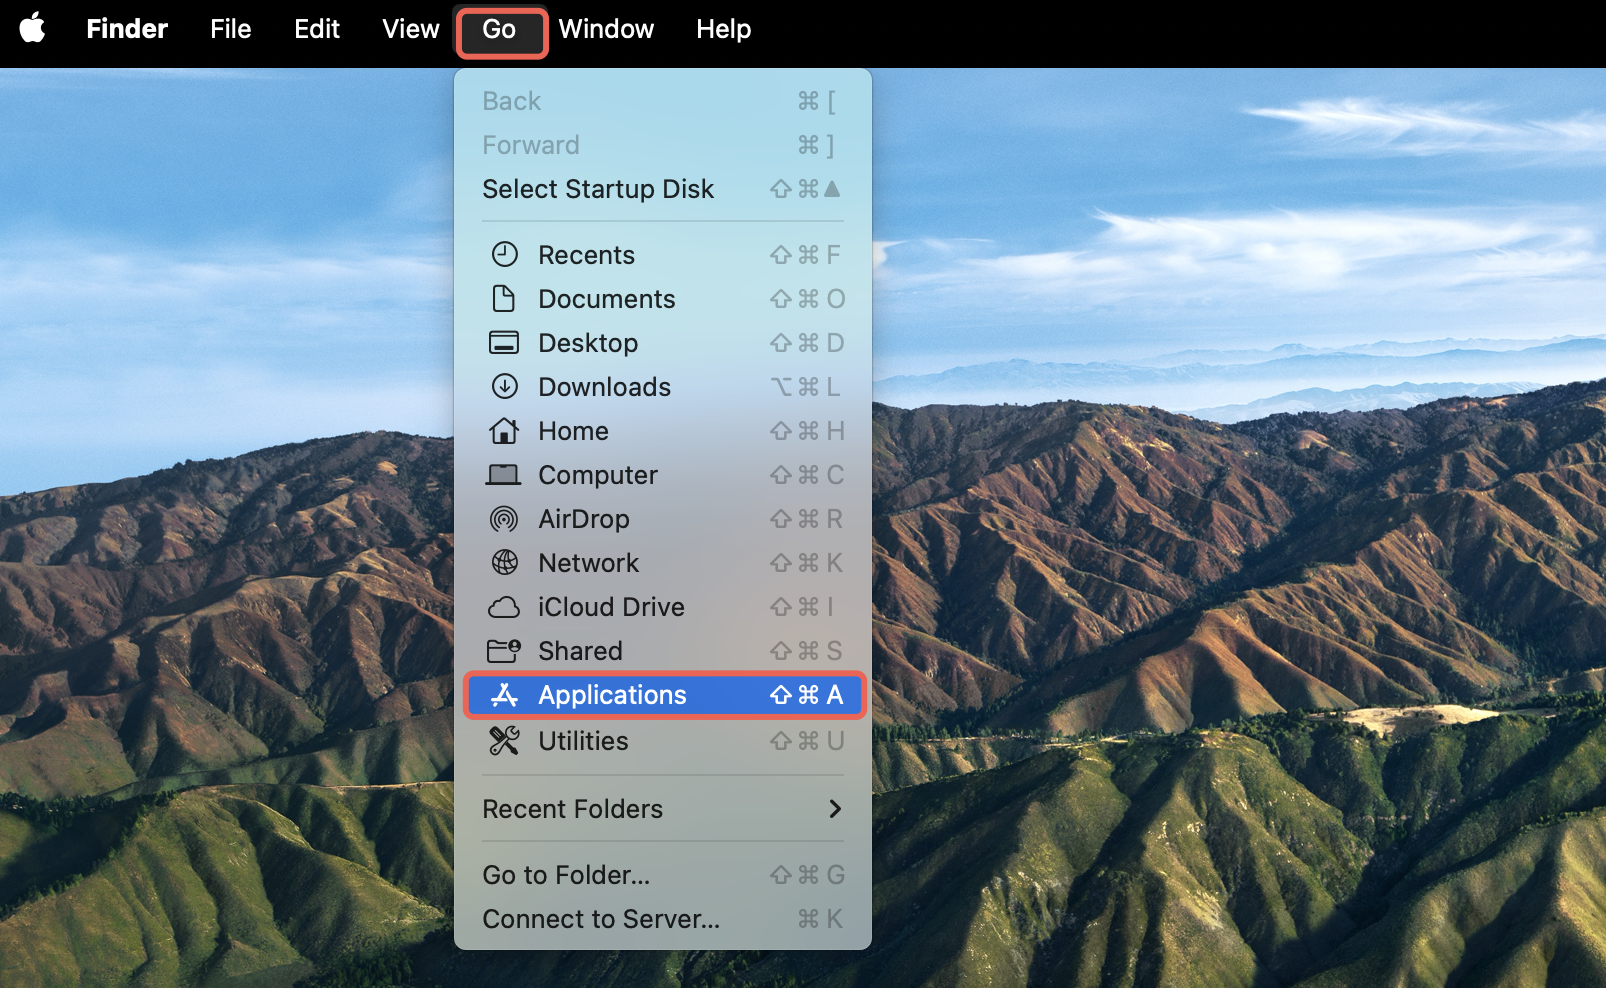Screen dimensions: 1606x988
Task: Click the Applications 'A' icon
Action: click(504, 694)
